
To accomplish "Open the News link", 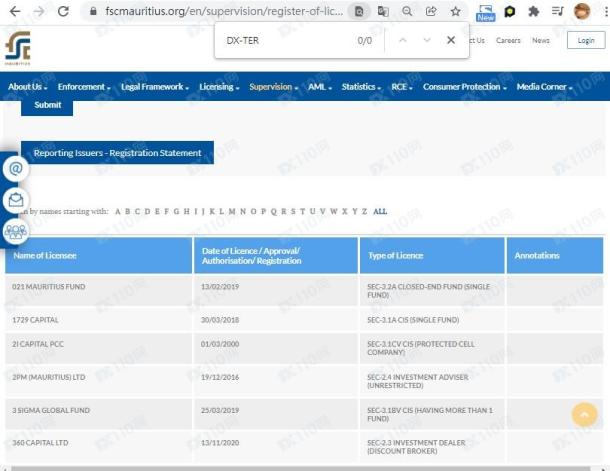I will (x=541, y=40).
